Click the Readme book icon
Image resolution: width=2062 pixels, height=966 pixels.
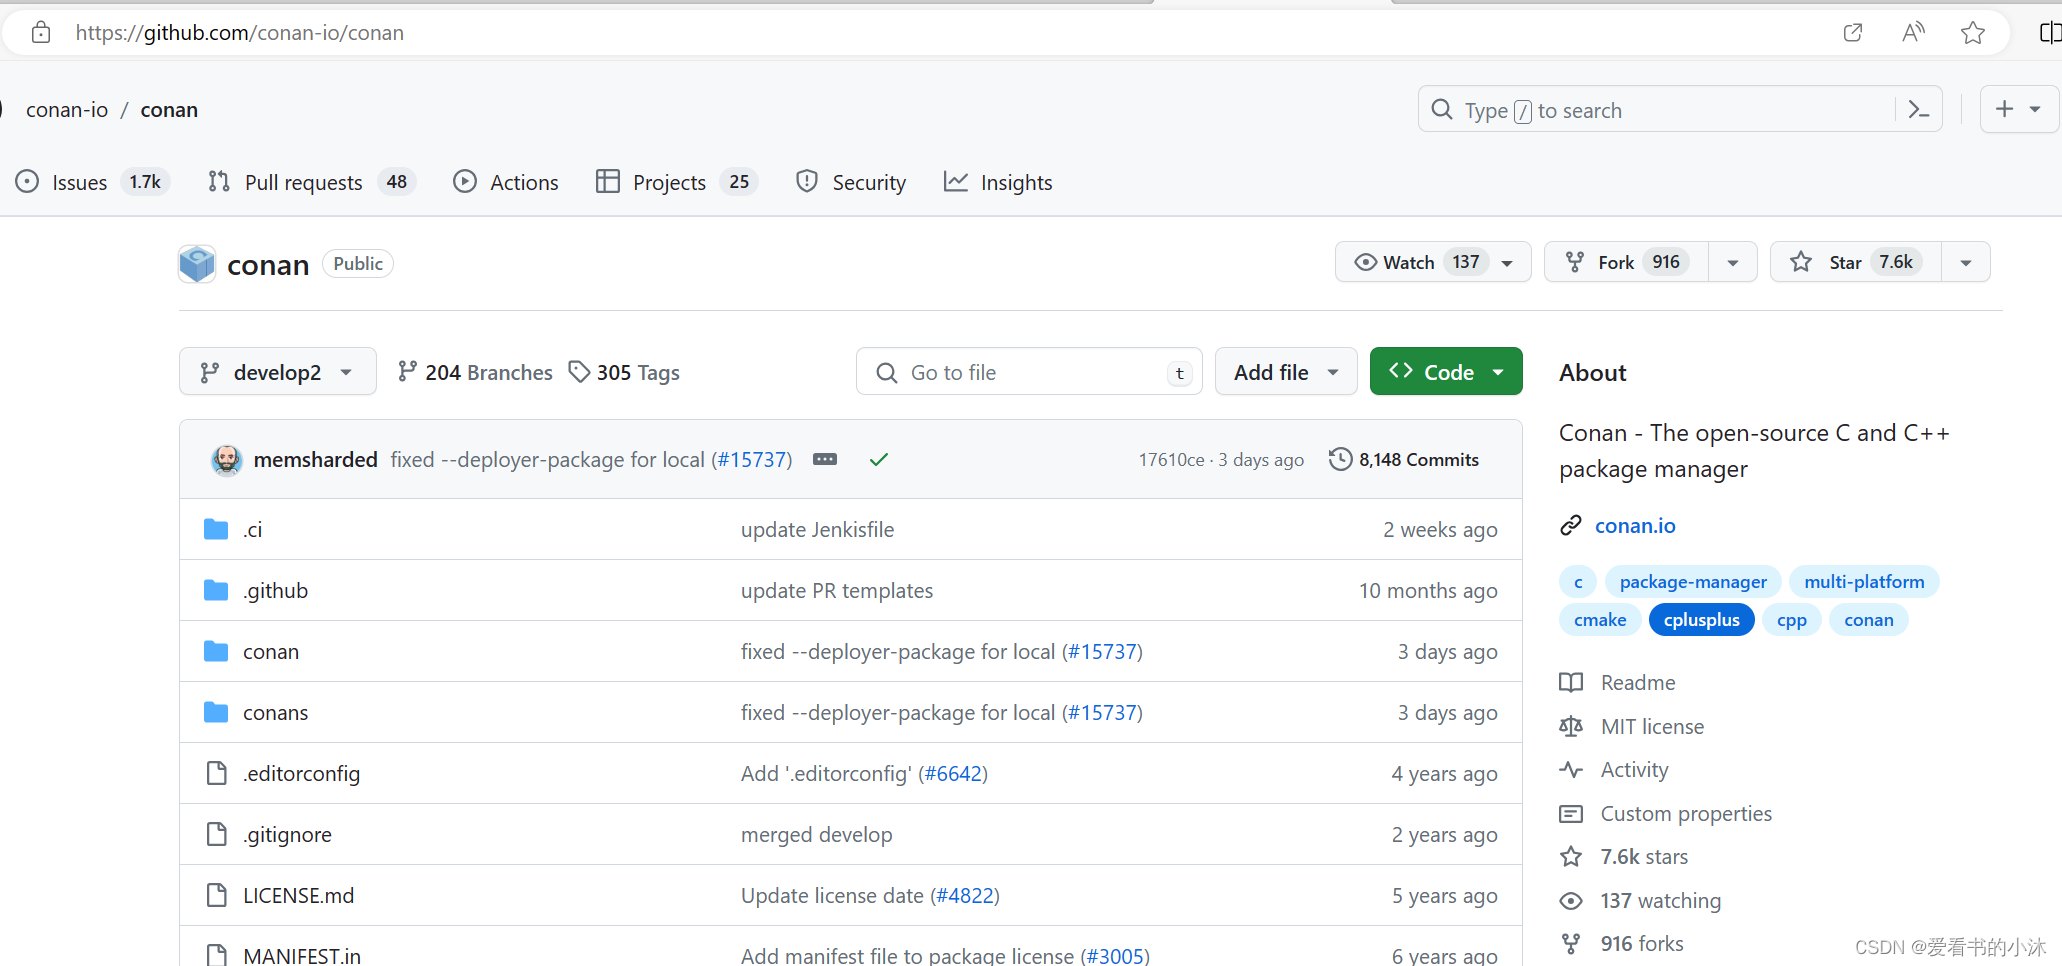point(1571,682)
